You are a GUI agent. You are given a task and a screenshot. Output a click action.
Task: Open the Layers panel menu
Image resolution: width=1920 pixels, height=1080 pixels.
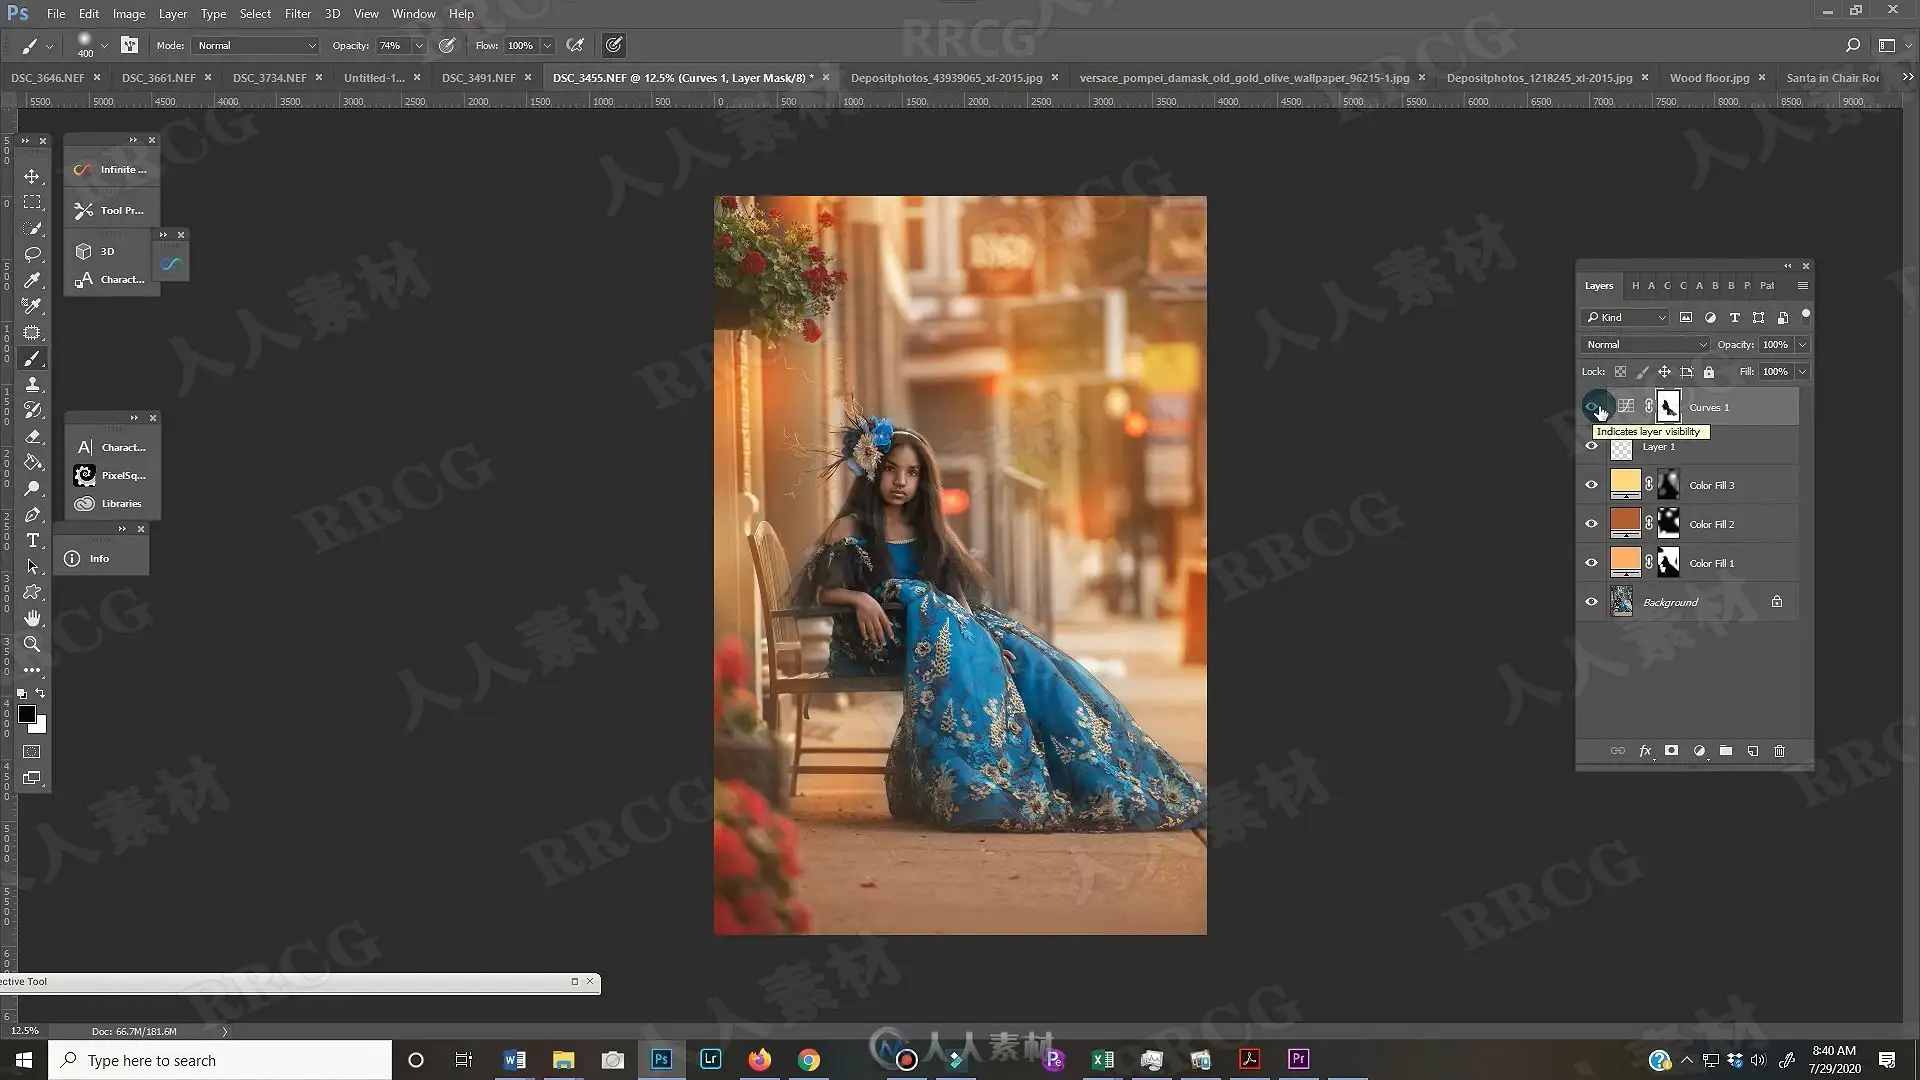(1803, 286)
